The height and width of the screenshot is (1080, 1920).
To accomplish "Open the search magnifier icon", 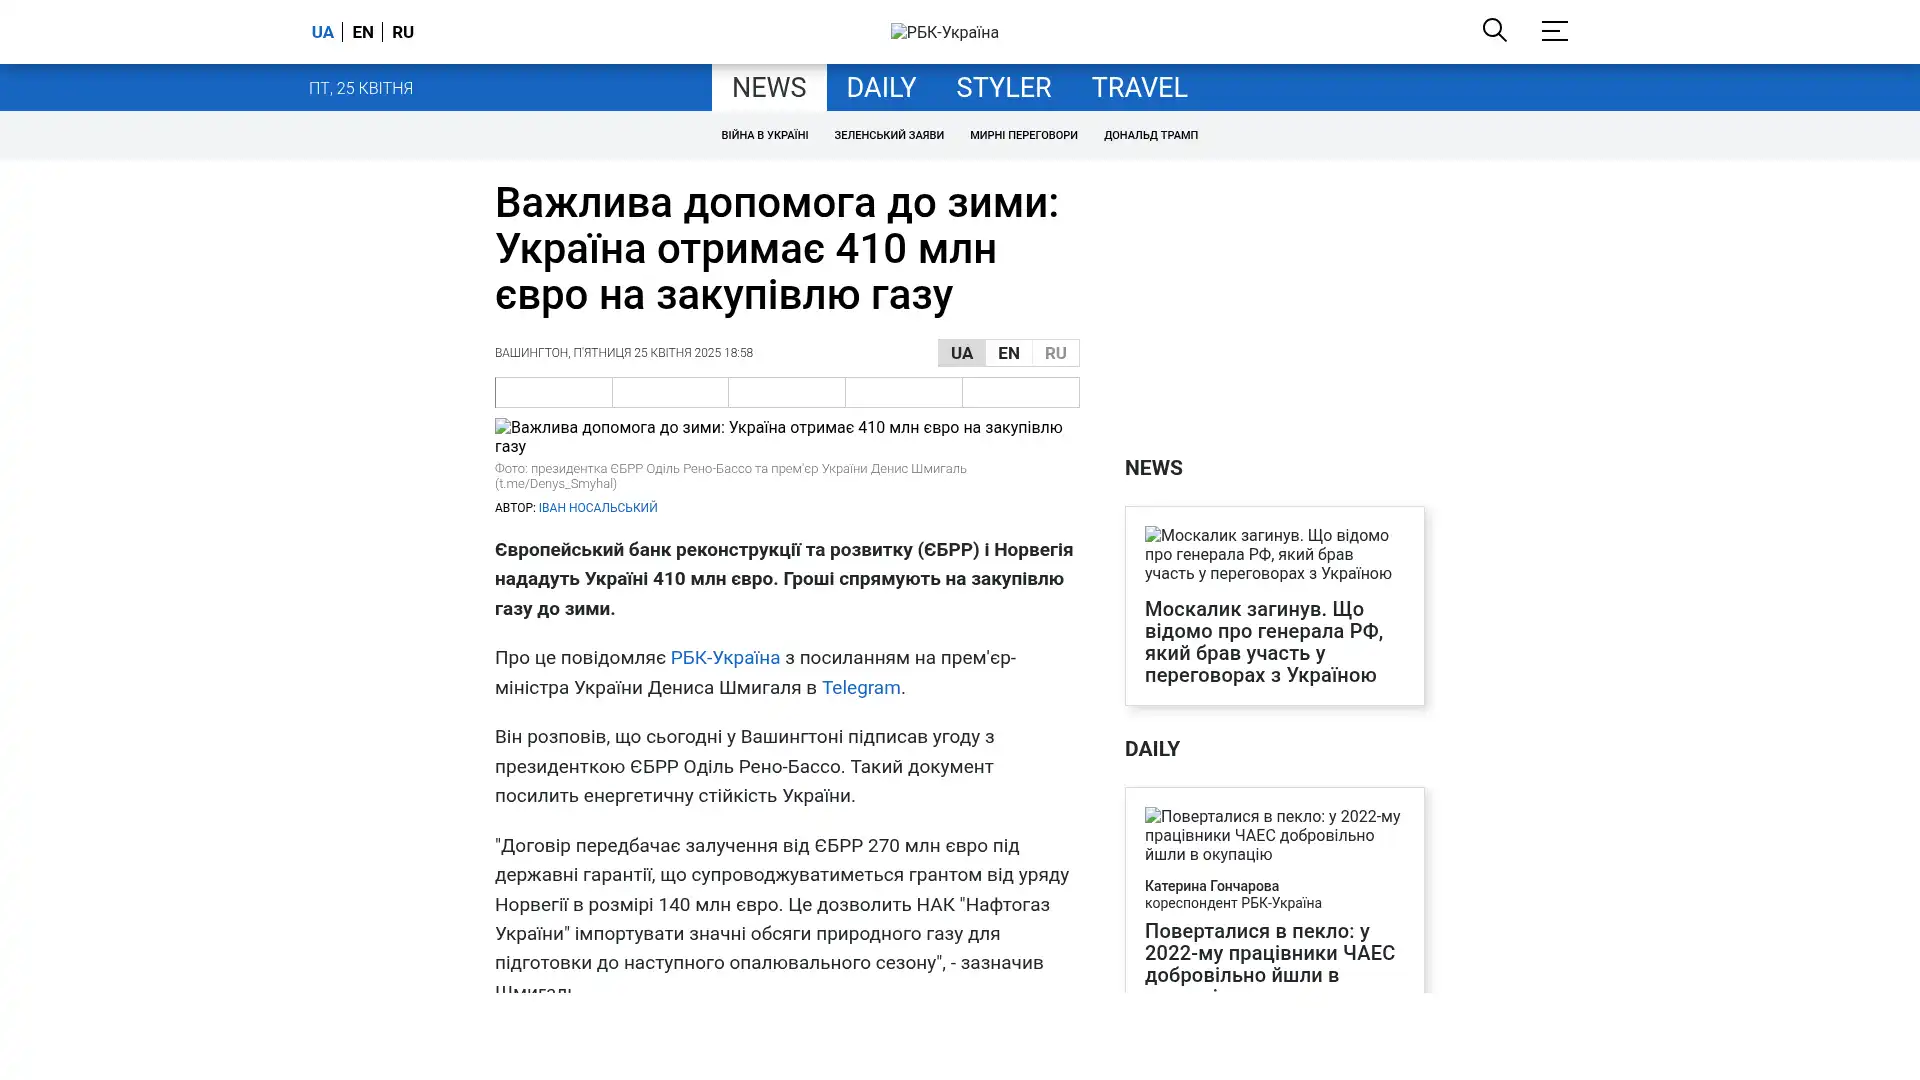I will tap(1494, 31).
